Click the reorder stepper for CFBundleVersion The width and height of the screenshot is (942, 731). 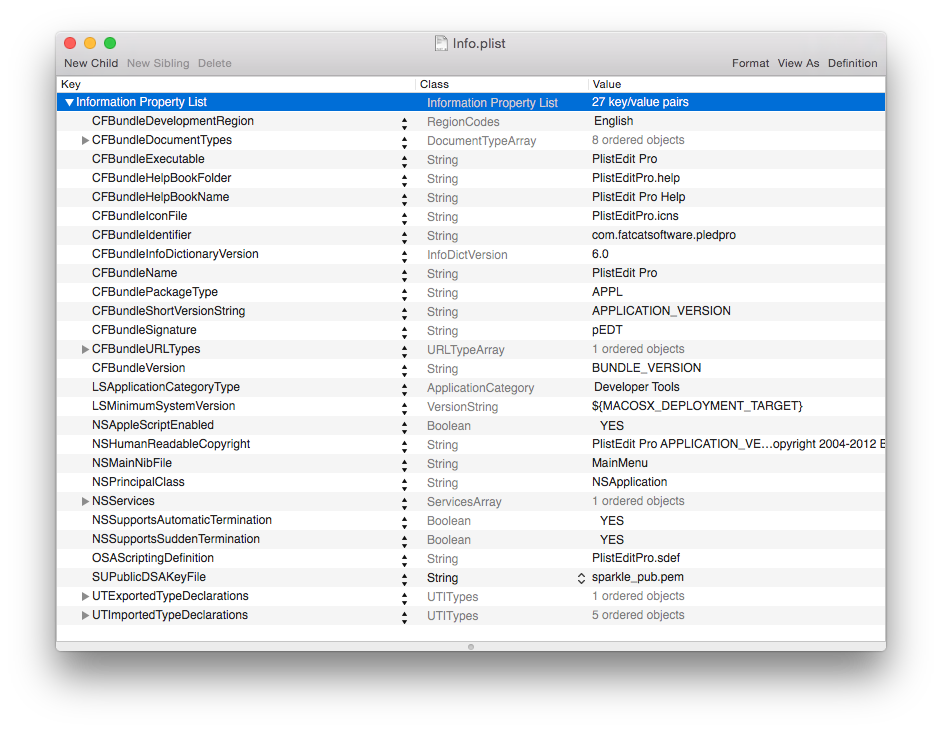[x=404, y=369]
